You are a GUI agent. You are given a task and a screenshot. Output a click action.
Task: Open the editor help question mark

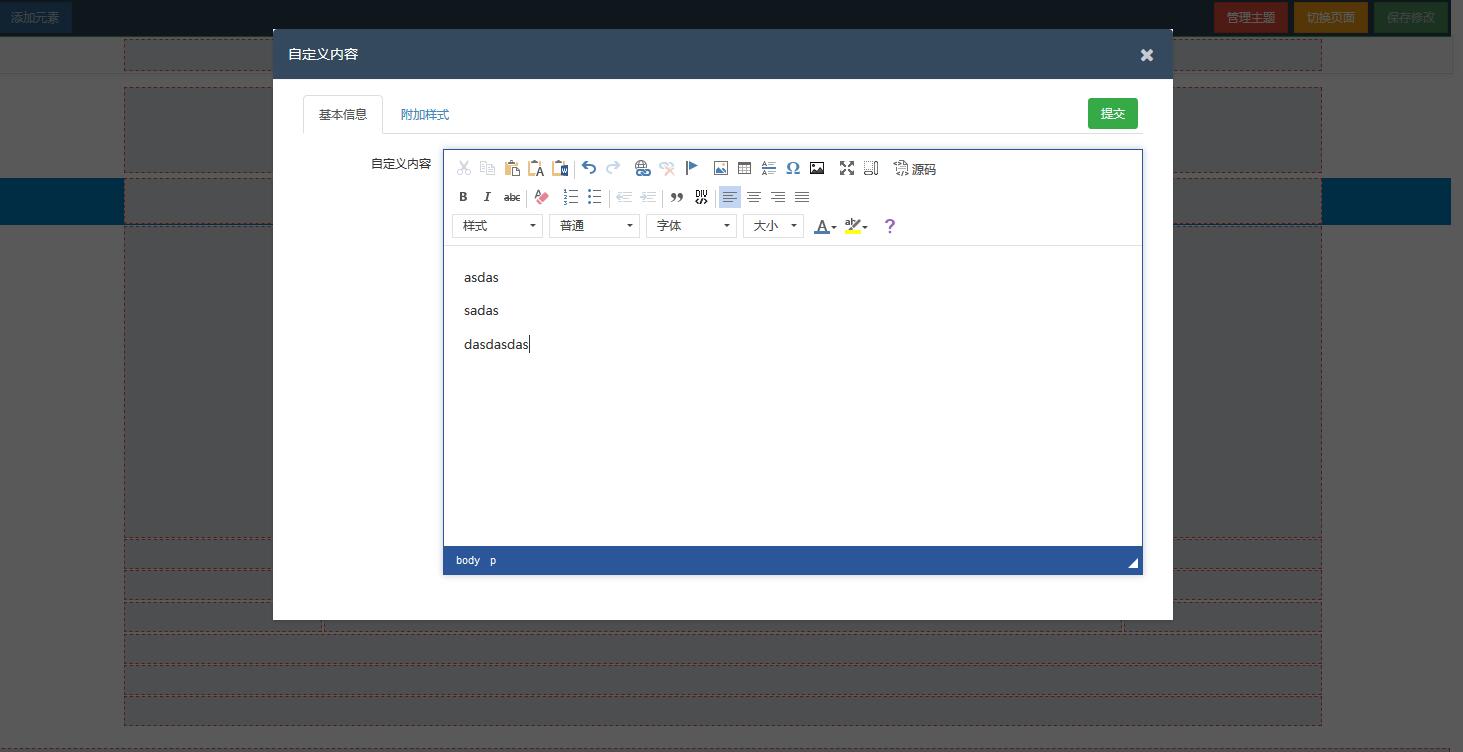[890, 226]
